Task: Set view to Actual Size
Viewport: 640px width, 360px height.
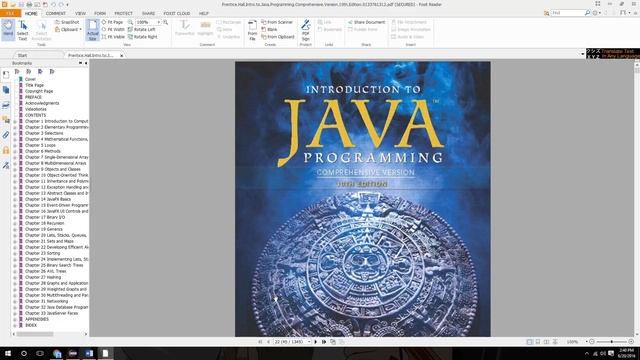Action: point(93,30)
